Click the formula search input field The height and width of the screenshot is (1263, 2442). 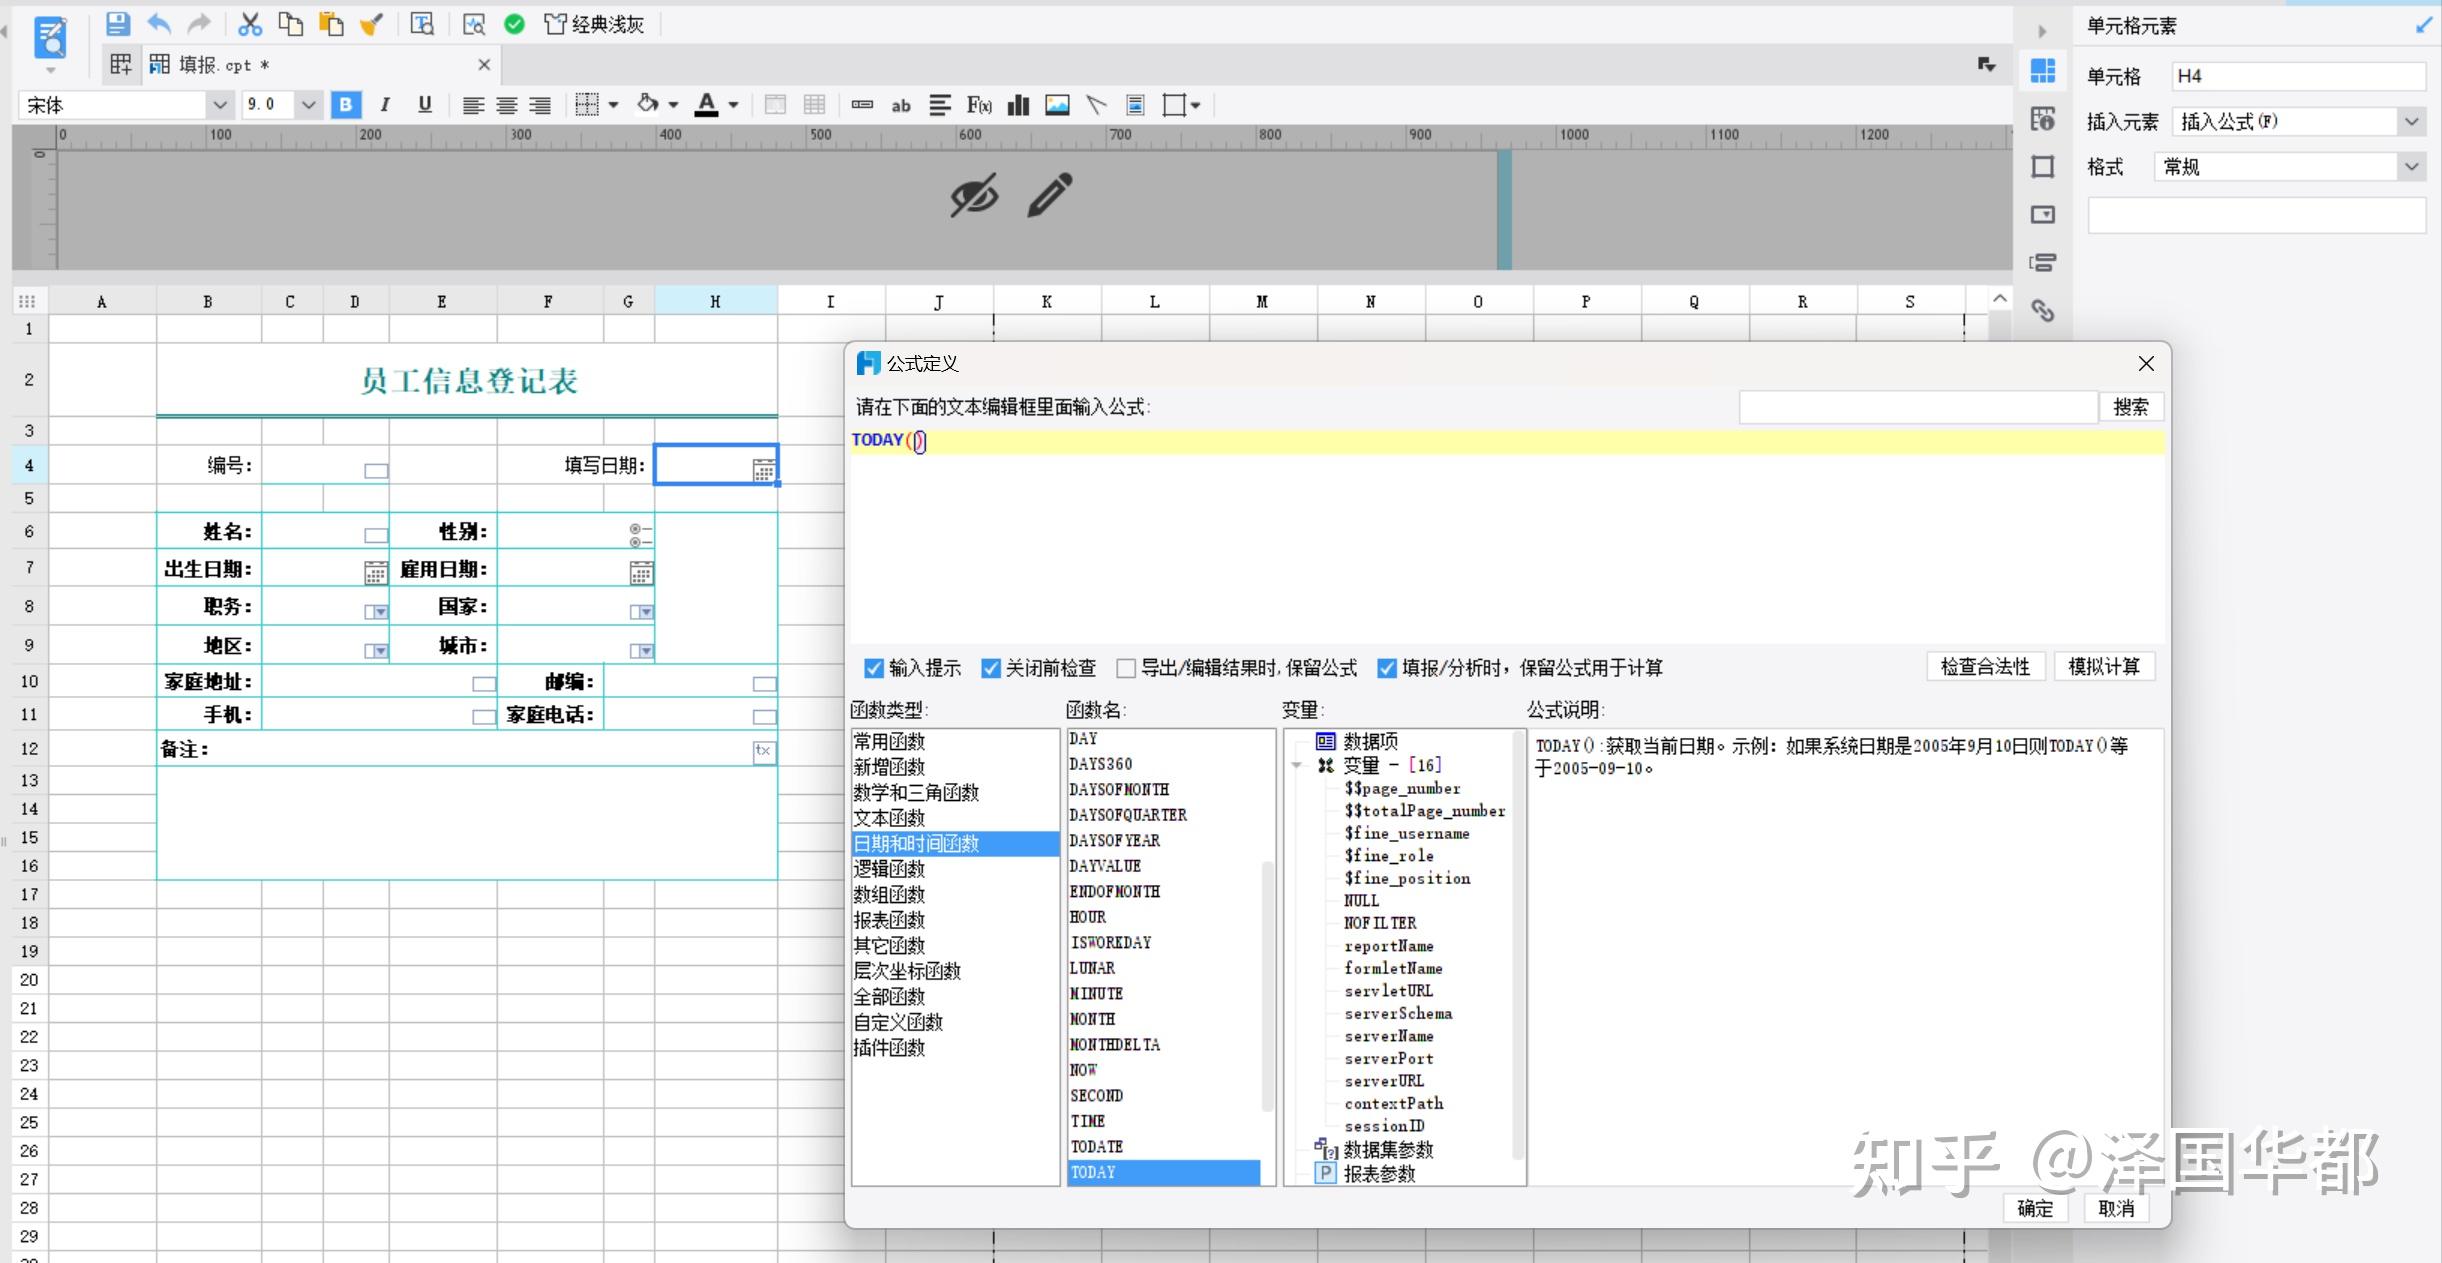[x=1918, y=407]
